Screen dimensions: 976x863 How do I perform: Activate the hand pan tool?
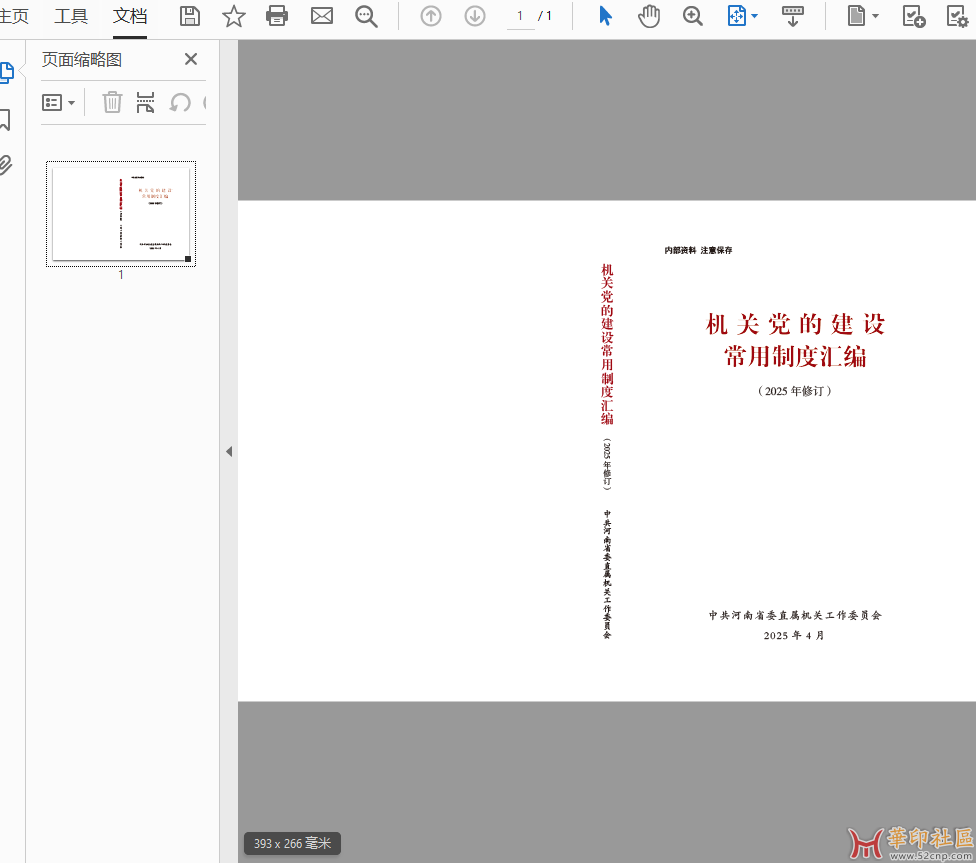tap(649, 16)
